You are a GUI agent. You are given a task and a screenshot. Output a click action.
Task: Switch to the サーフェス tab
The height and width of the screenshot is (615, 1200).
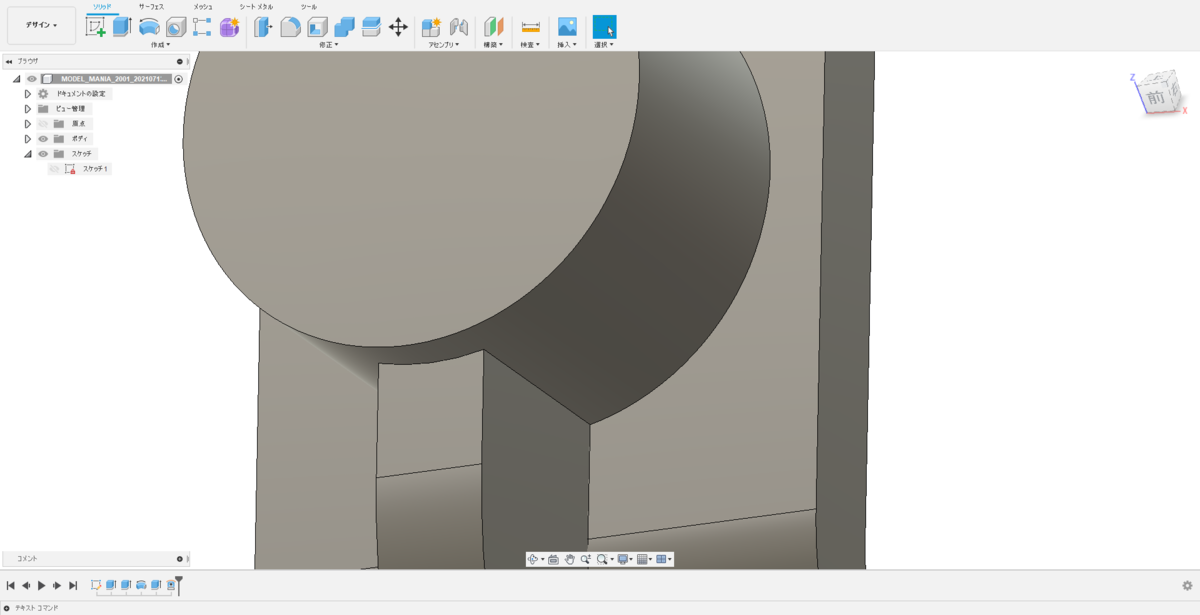click(151, 7)
